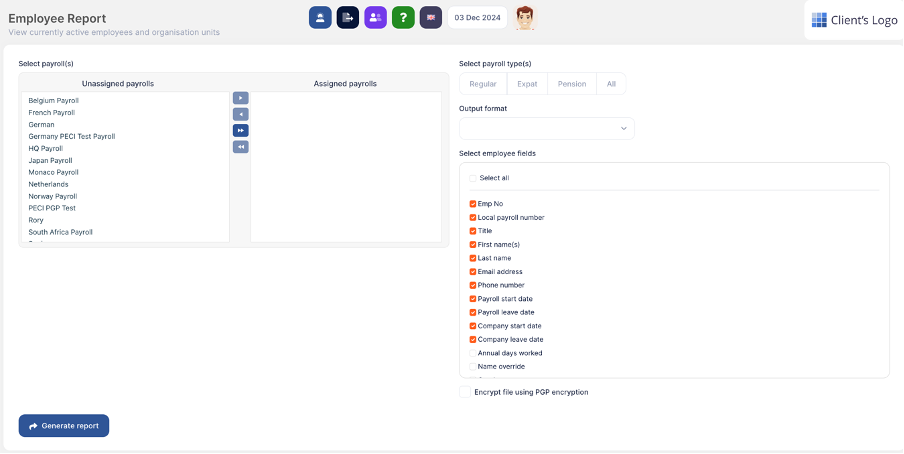This screenshot has width=904, height=454.
Task: Click the 03 Dec 2024 date field
Action: point(477,17)
